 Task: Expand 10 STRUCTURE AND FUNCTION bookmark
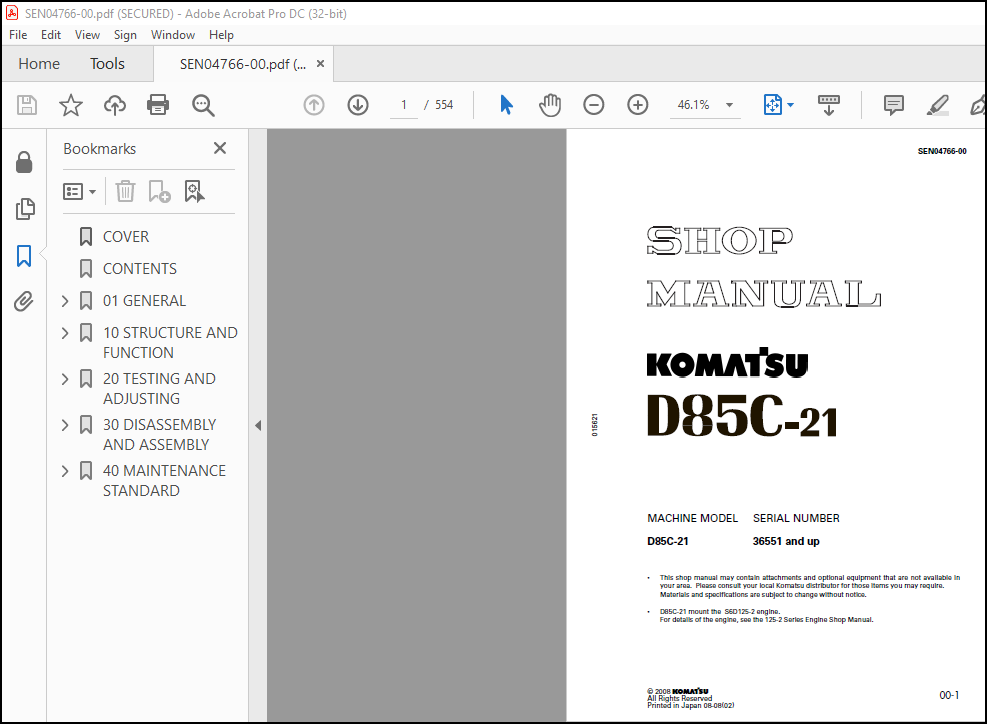coord(65,333)
